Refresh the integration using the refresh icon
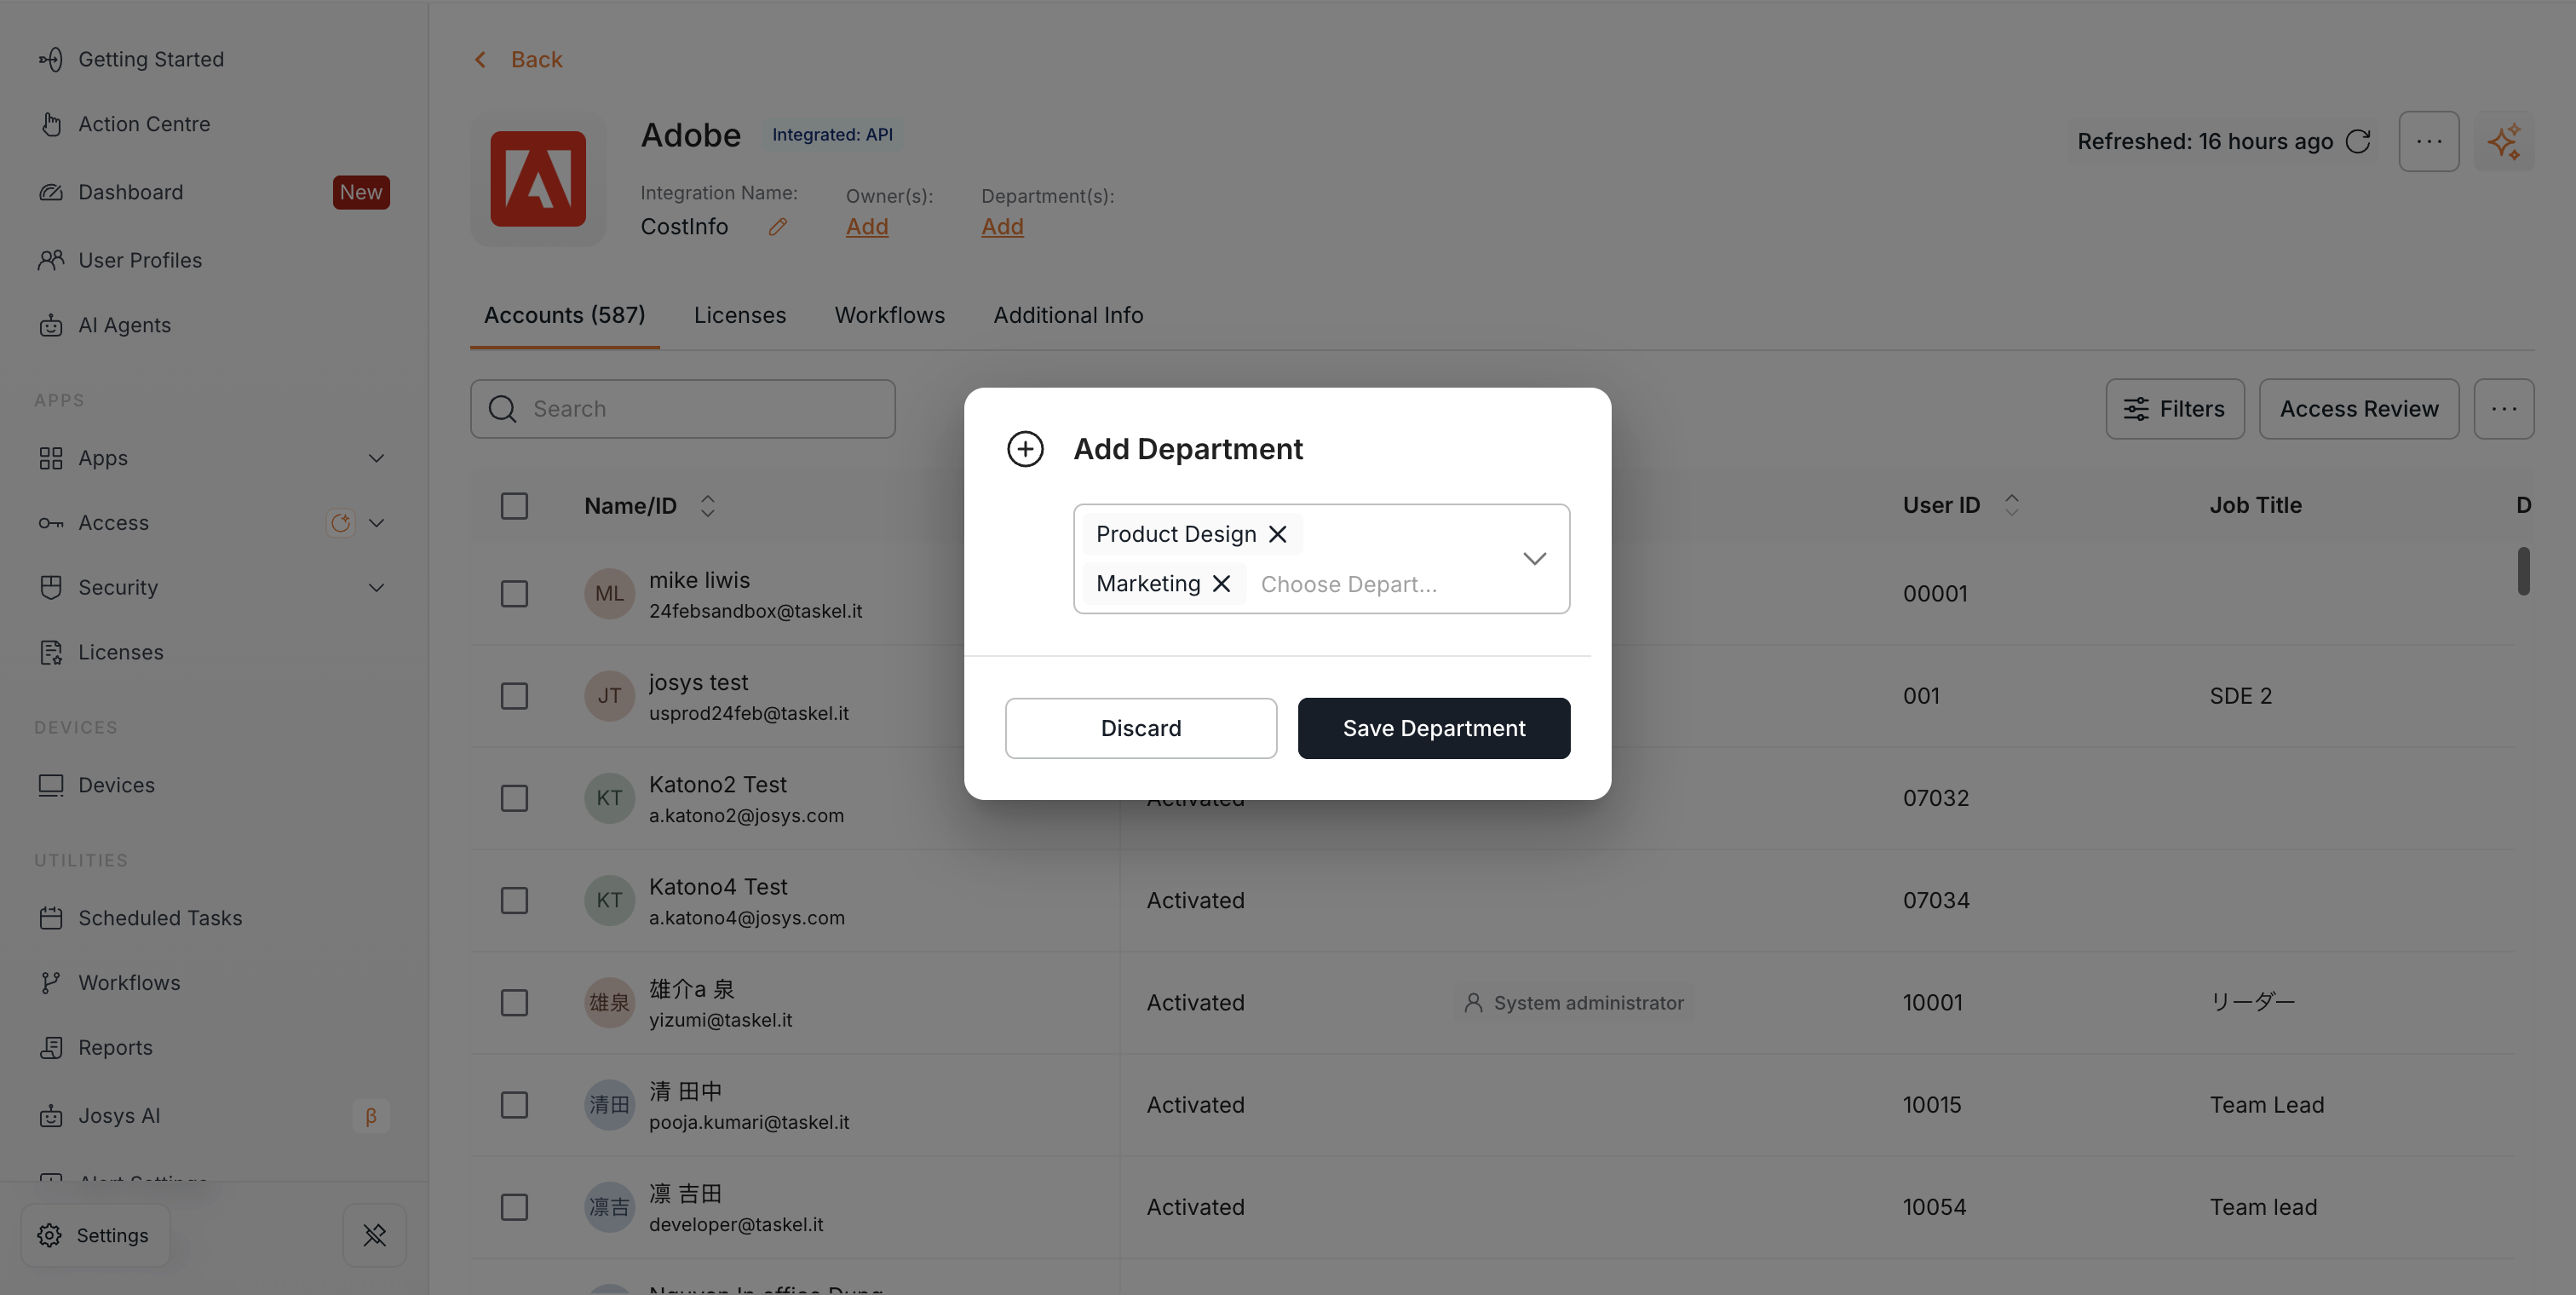The height and width of the screenshot is (1295, 2576). point(2358,141)
